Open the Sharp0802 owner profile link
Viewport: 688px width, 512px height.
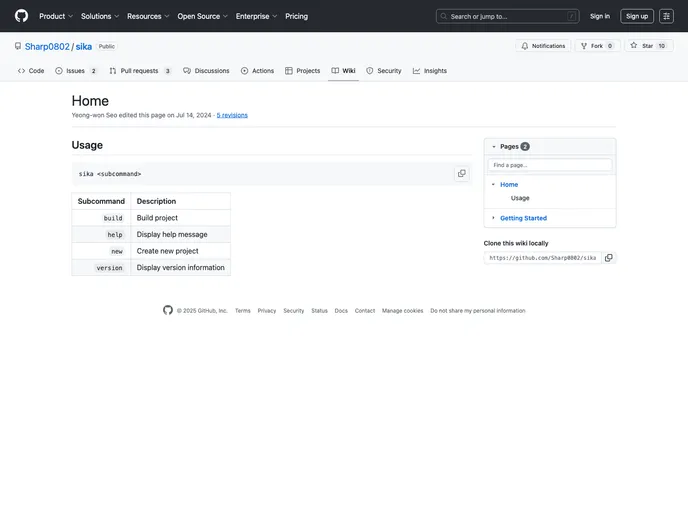pos(47,47)
